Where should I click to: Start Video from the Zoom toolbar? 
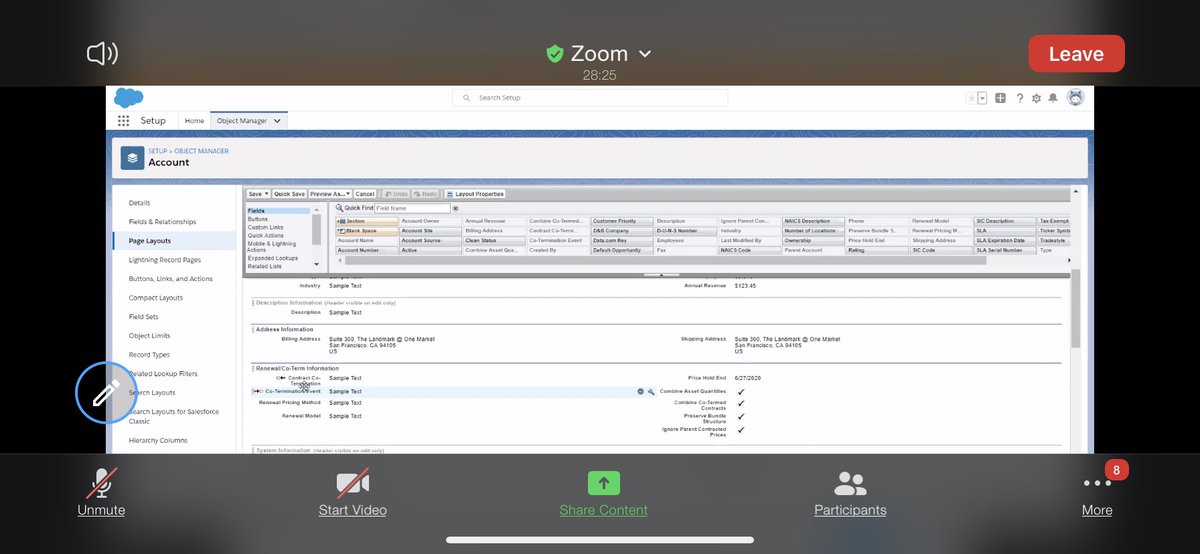353,493
